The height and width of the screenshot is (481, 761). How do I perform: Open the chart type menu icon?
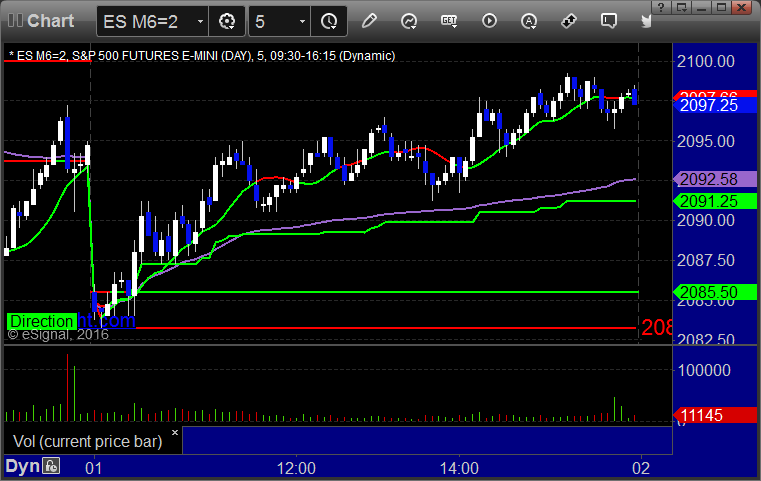point(409,21)
